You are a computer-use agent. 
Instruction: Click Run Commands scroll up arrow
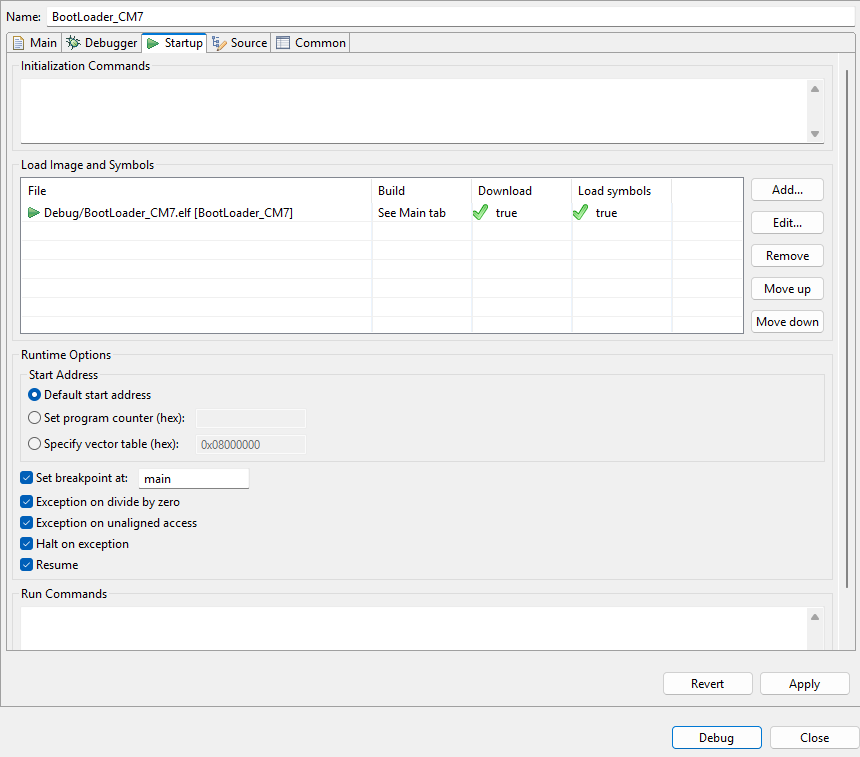(x=815, y=617)
